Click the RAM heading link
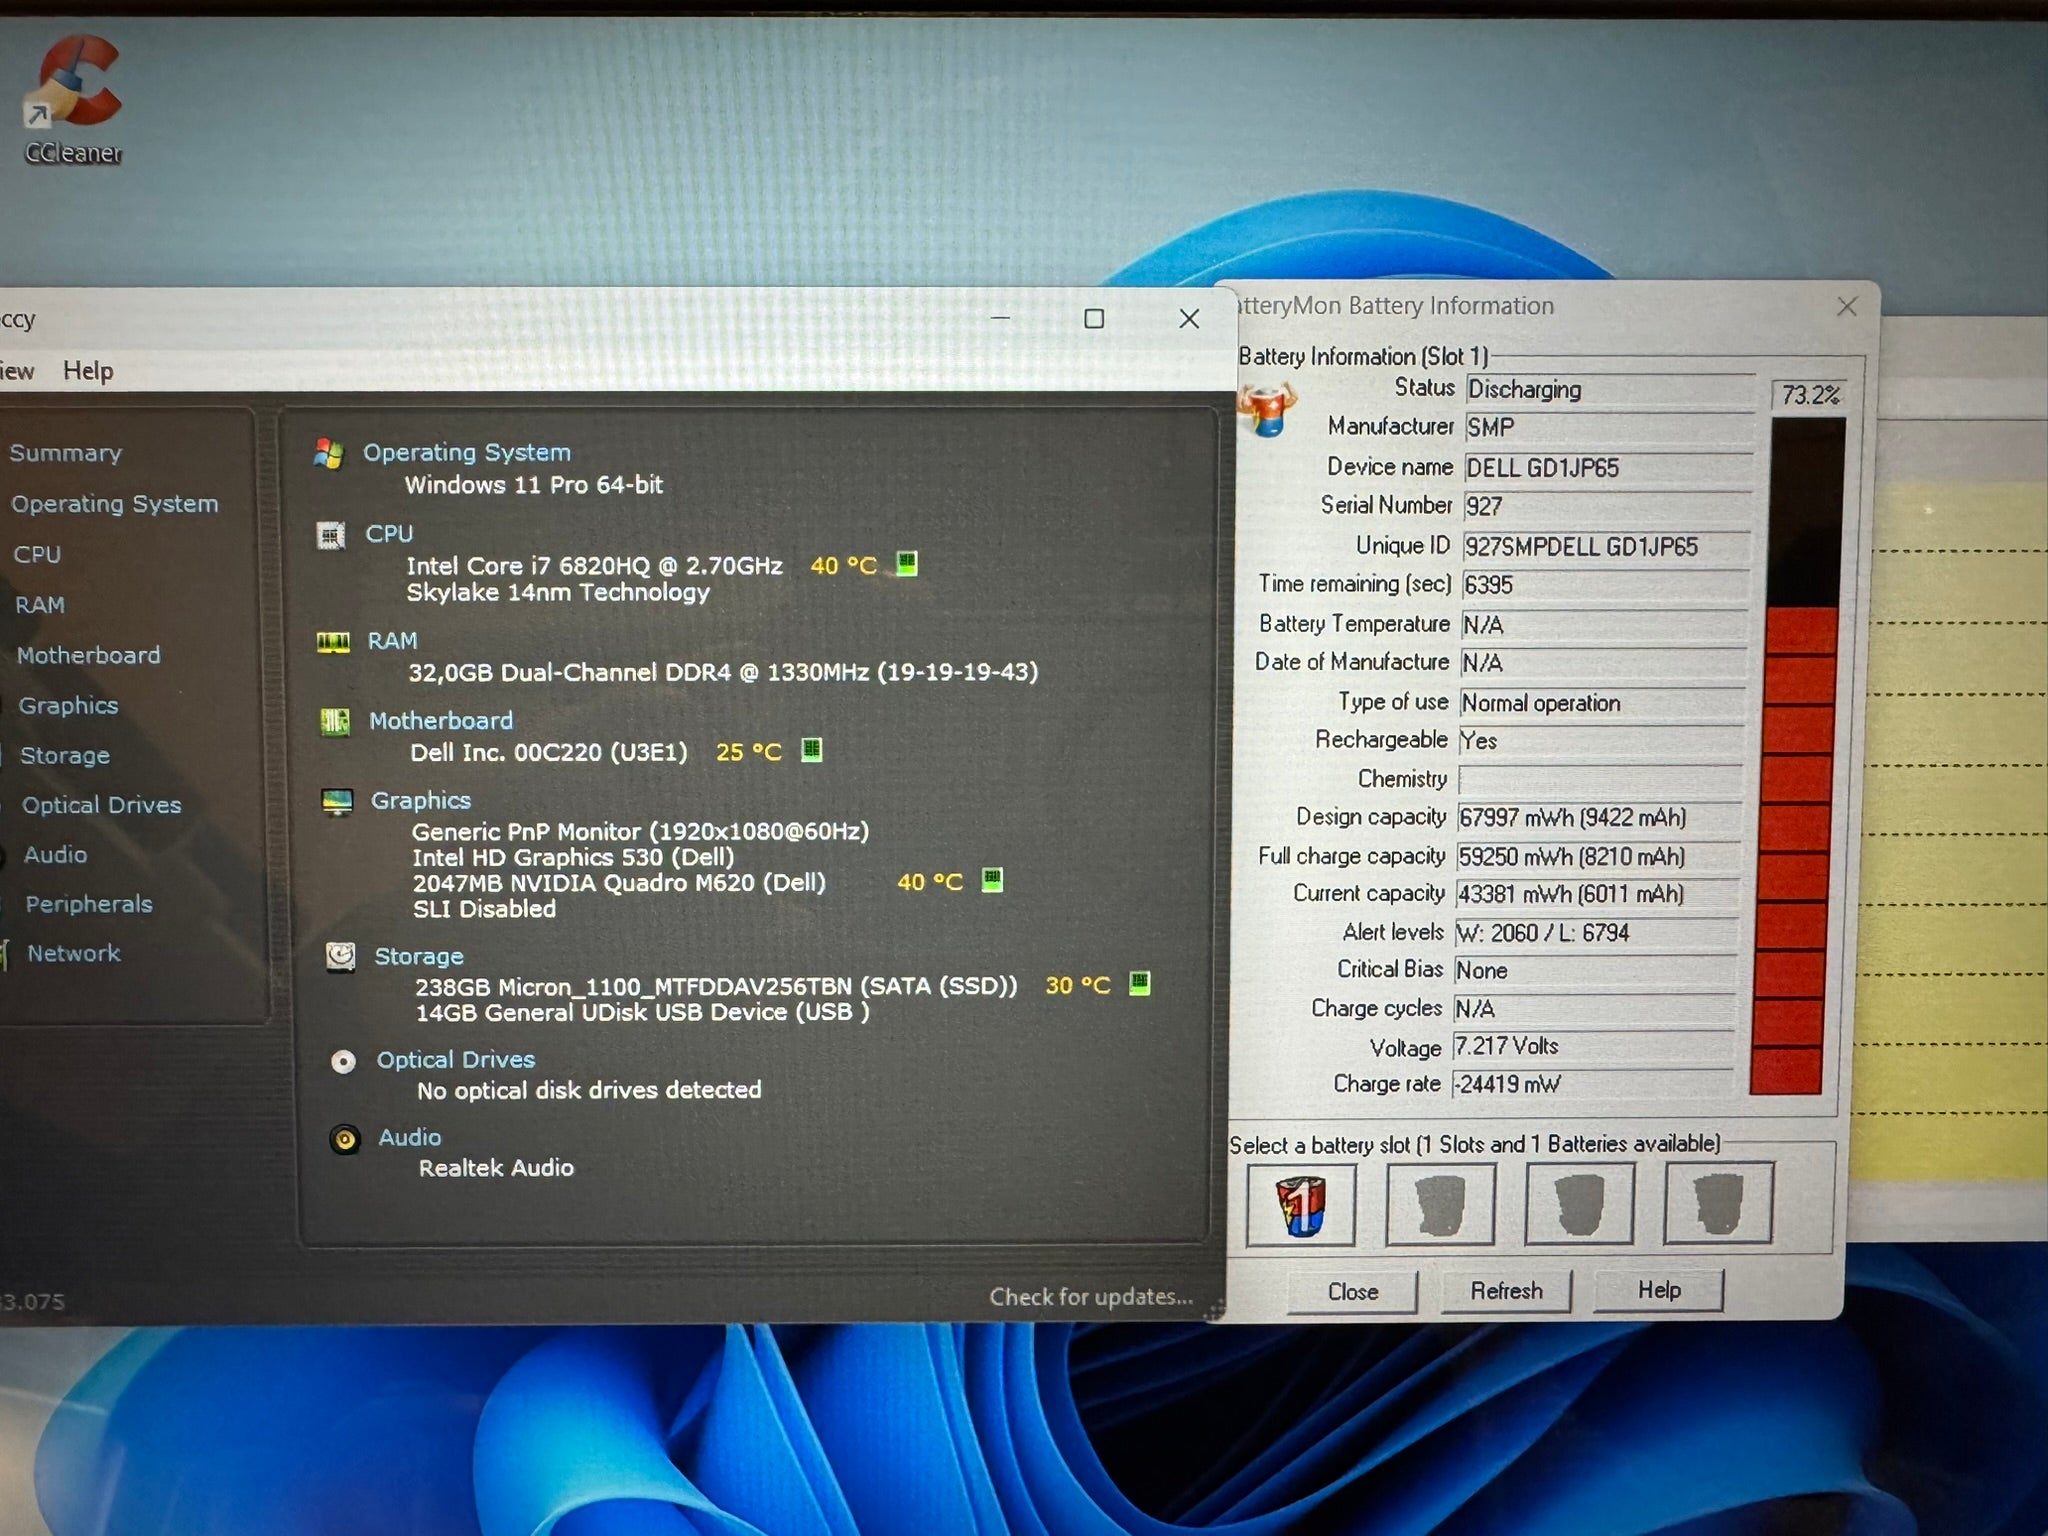 (x=392, y=641)
